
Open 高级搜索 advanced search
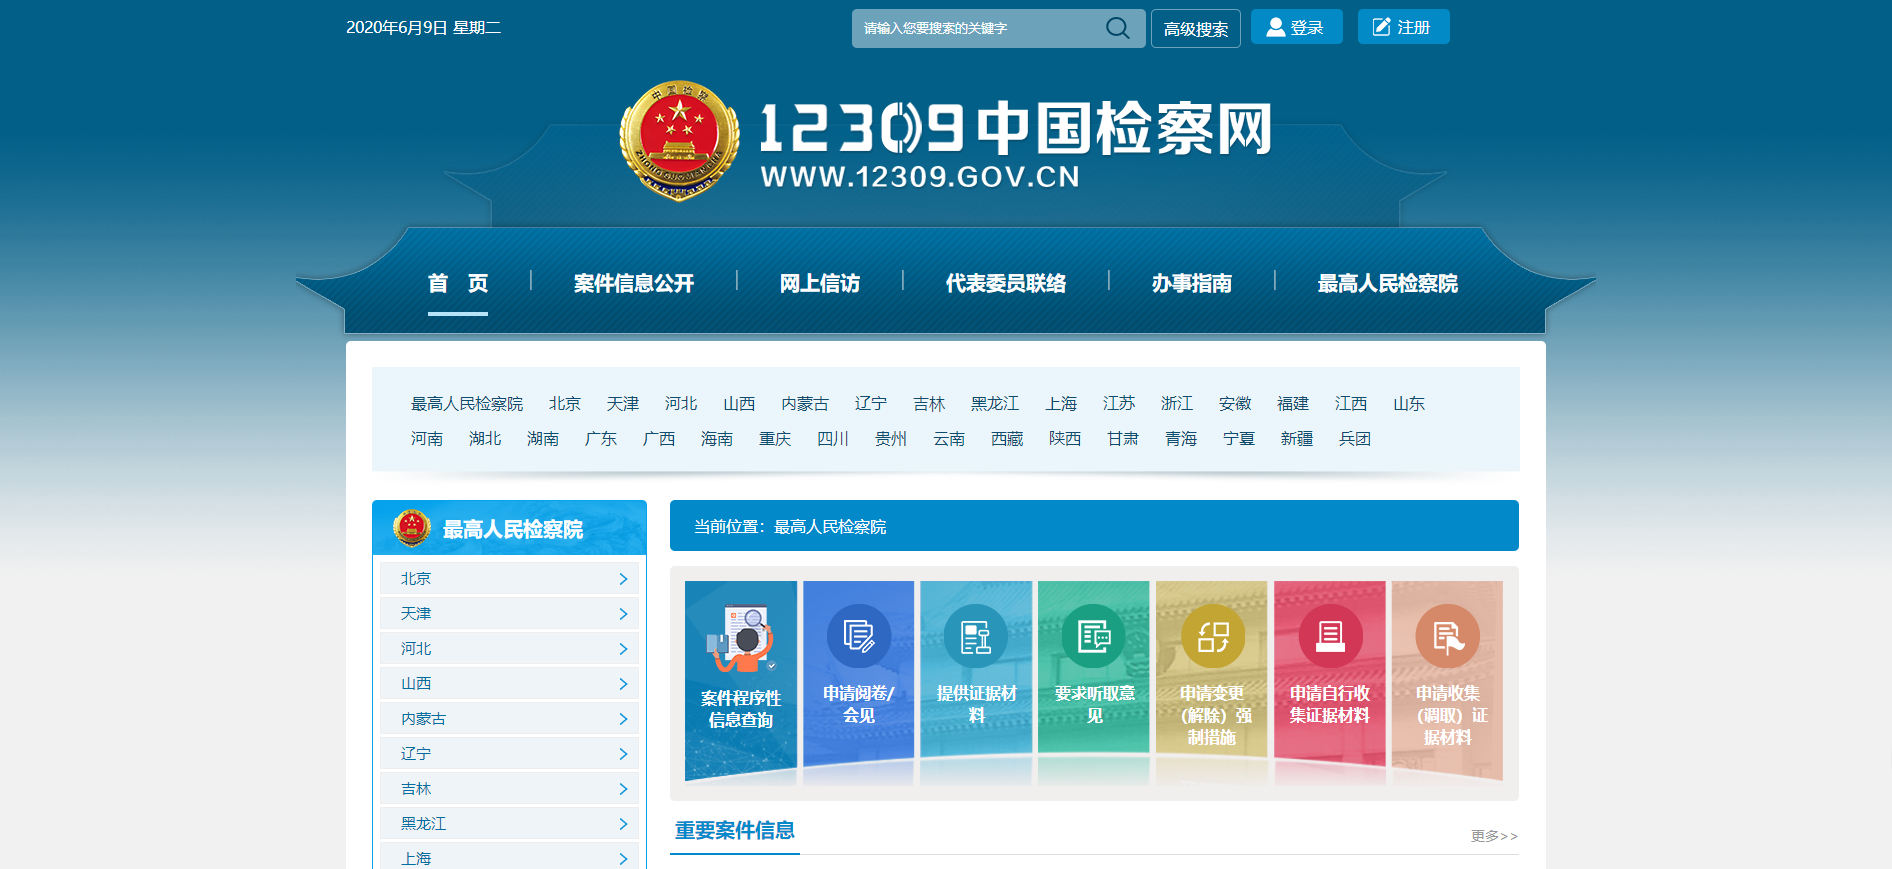point(1196,29)
